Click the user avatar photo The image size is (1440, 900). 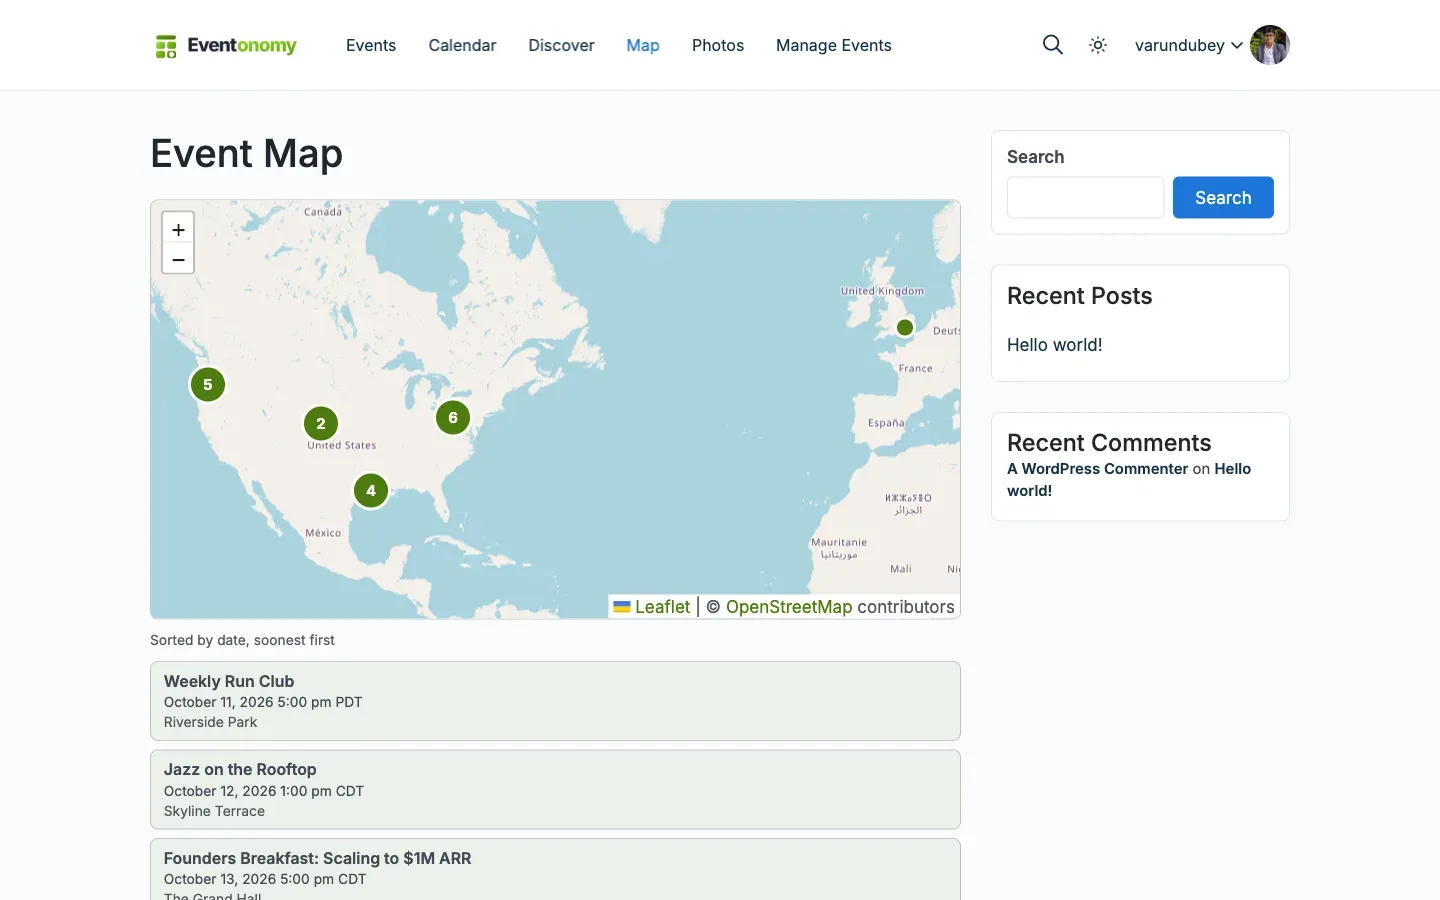(1270, 45)
